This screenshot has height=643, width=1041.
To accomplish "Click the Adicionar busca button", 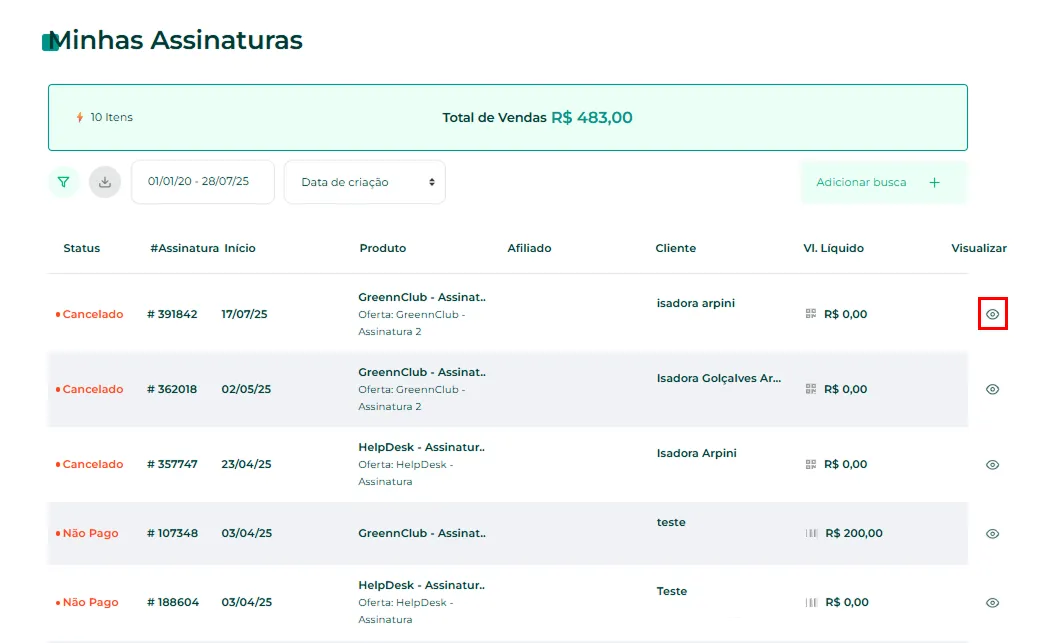I will 884,182.
